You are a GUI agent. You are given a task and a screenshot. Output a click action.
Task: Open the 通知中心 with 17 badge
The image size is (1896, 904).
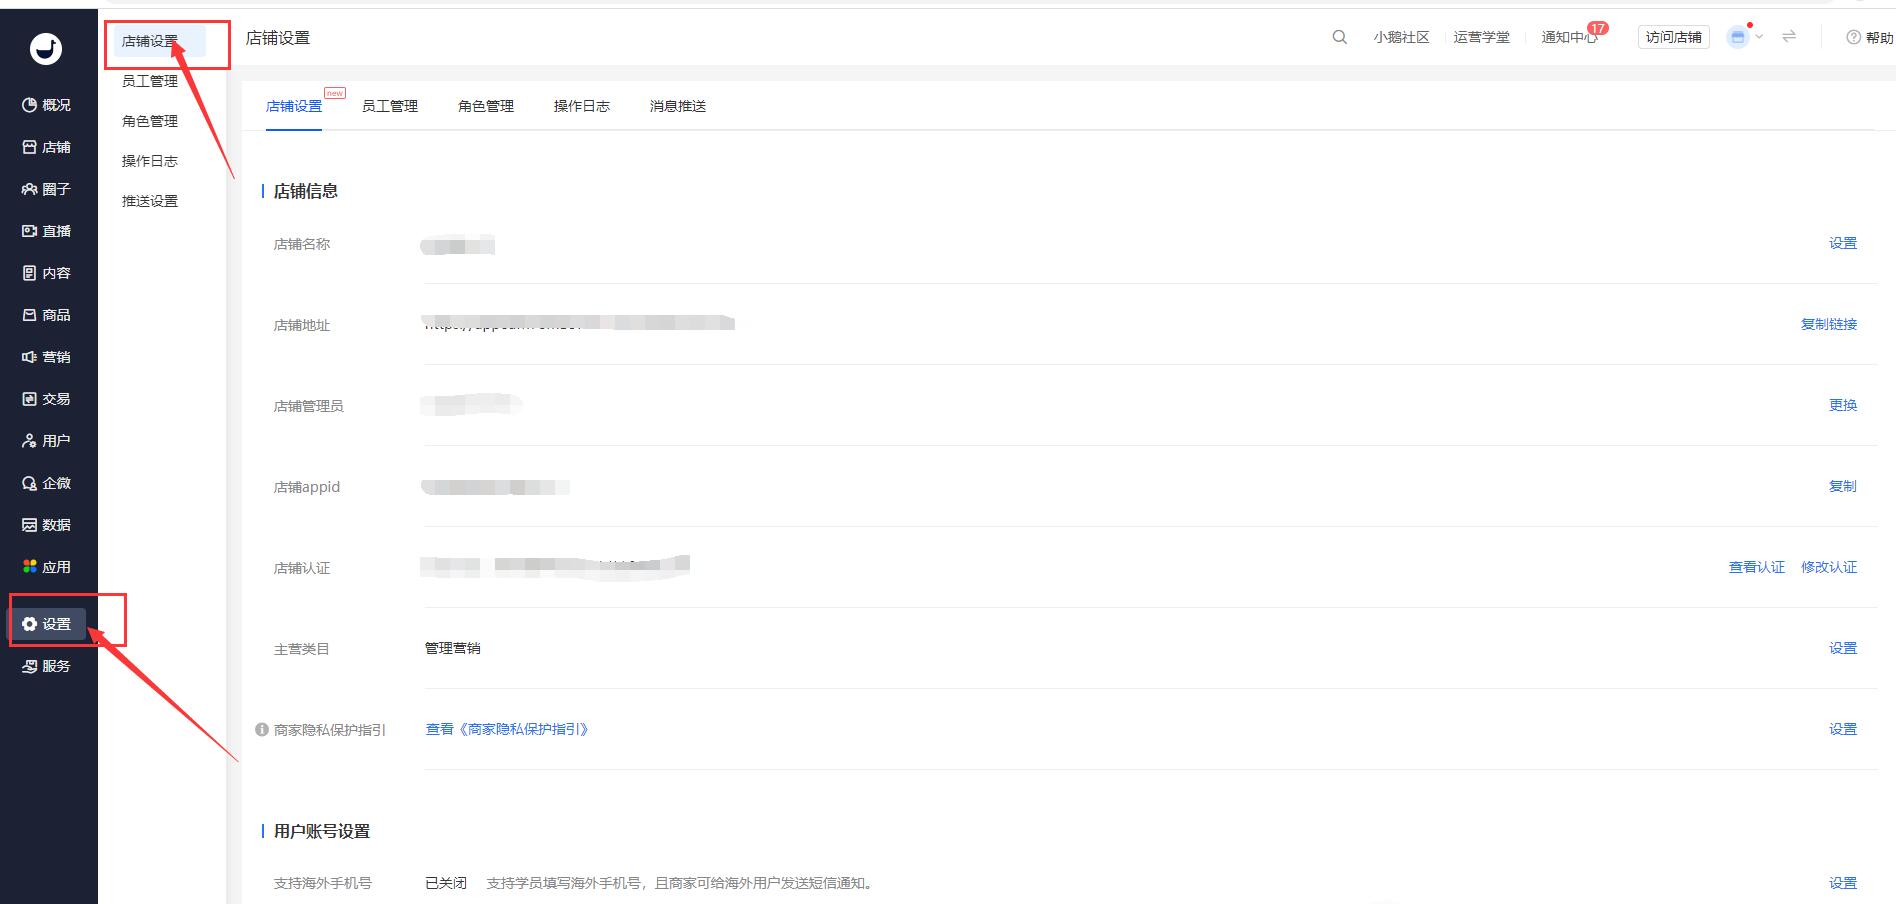click(x=1568, y=37)
